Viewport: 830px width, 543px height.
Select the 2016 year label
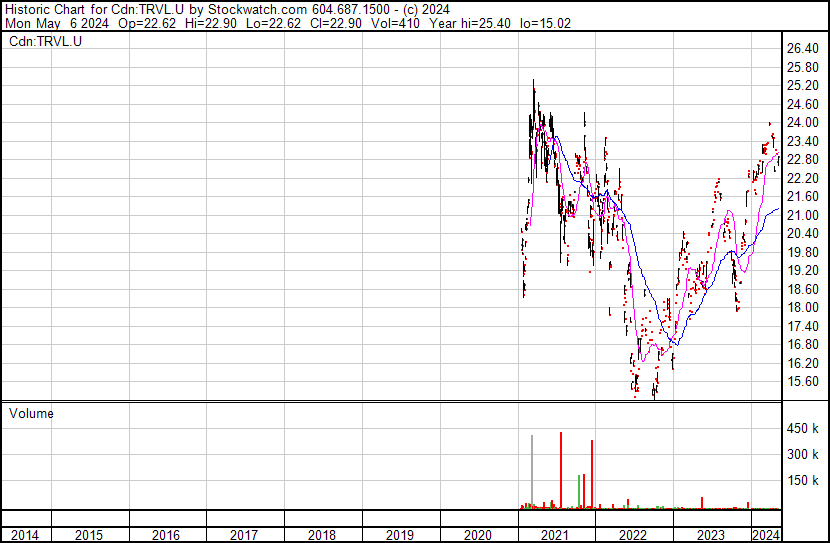(166, 535)
